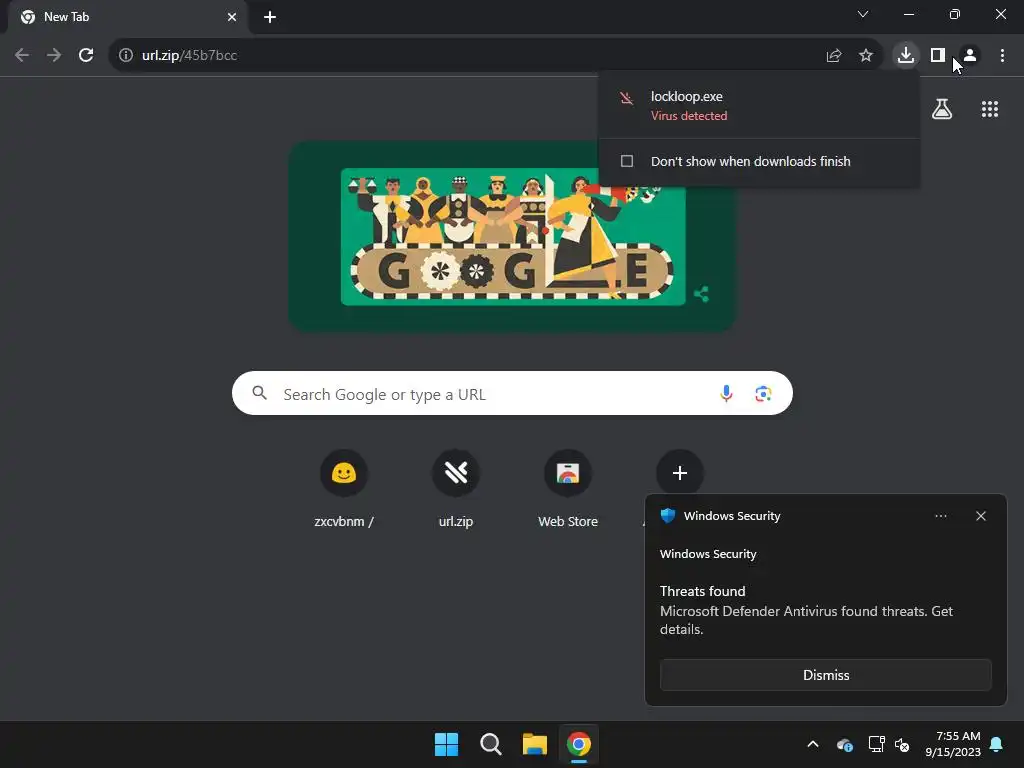The width and height of the screenshot is (1024, 768).
Task: Share the Google Doodle
Action: [701, 294]
